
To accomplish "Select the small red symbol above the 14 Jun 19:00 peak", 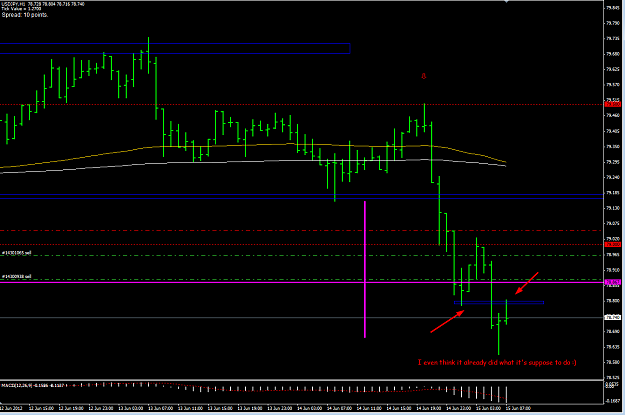I will tap(424, 76).
